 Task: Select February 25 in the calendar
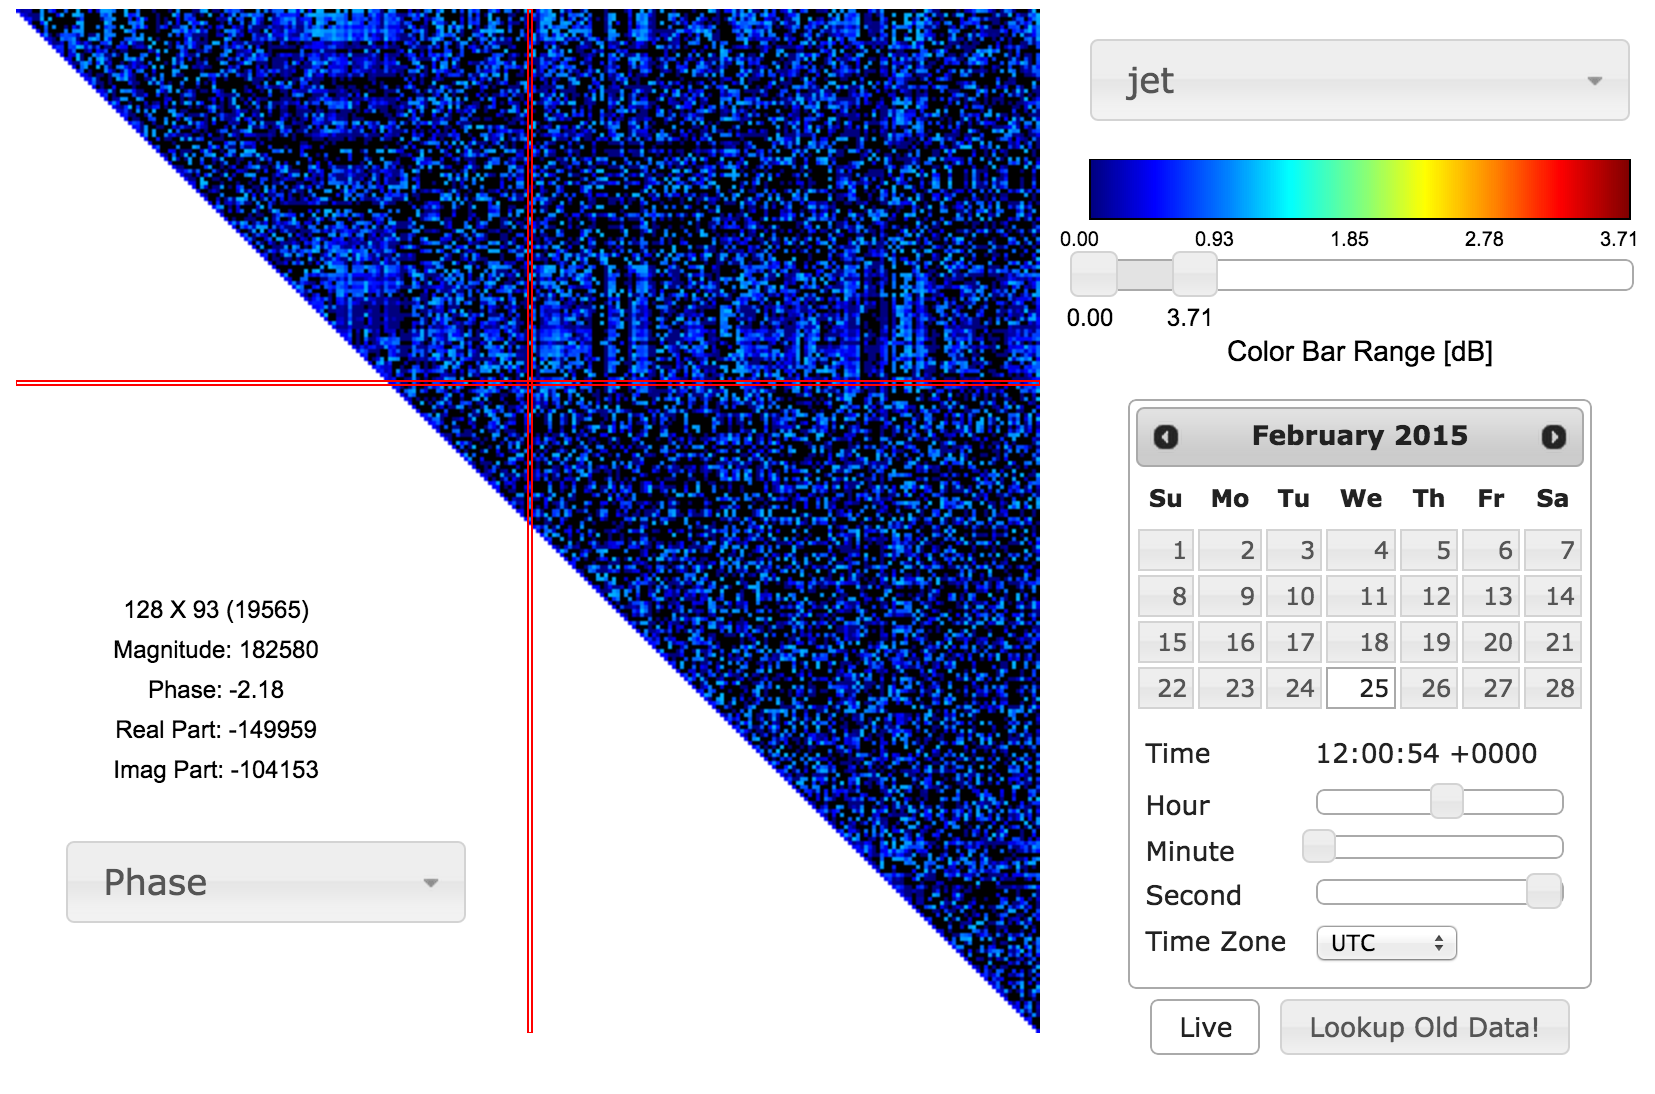(1362, 688)
